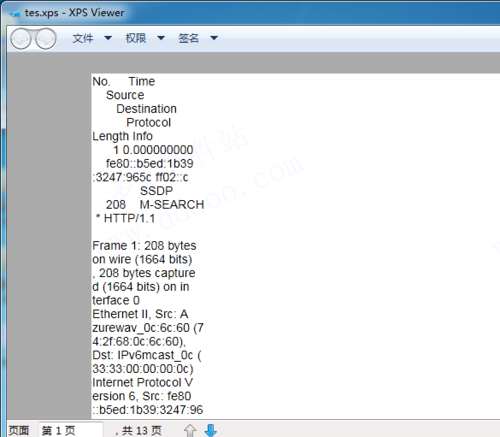
Task: Click the 'Ethernet II, Src: A' line
Action: coord(140,314)
